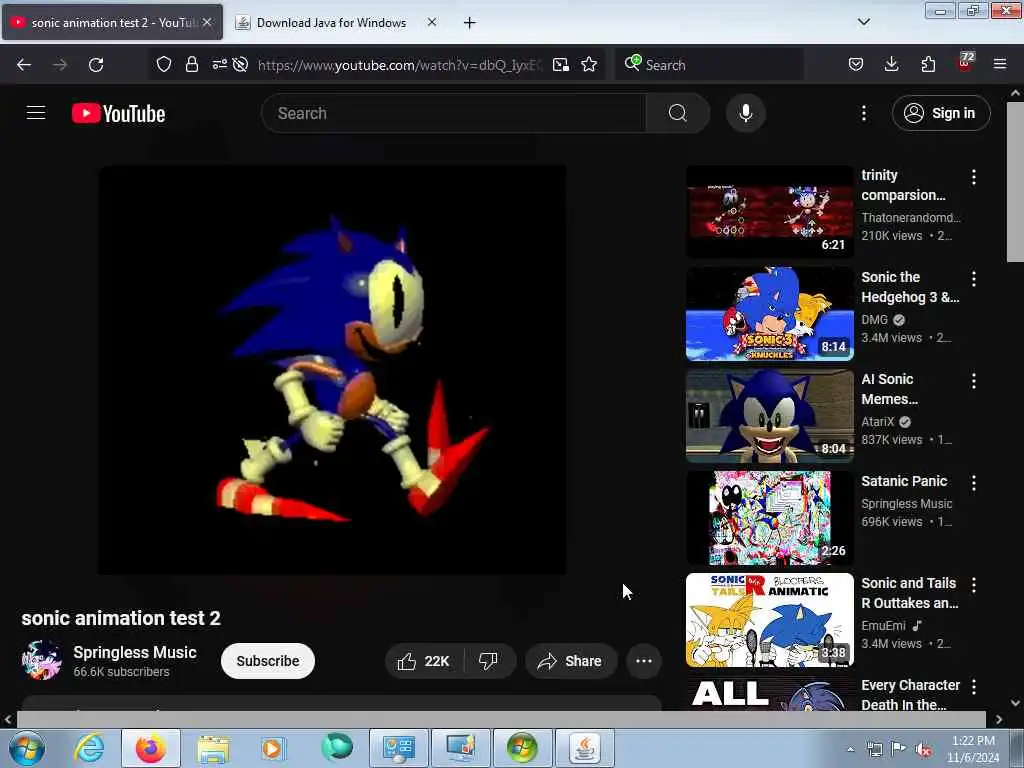This screenshot has width=1024, height=768.
Task: Focus the YouTube search input field
Action: pyautogui.click(x=454, y=113)
